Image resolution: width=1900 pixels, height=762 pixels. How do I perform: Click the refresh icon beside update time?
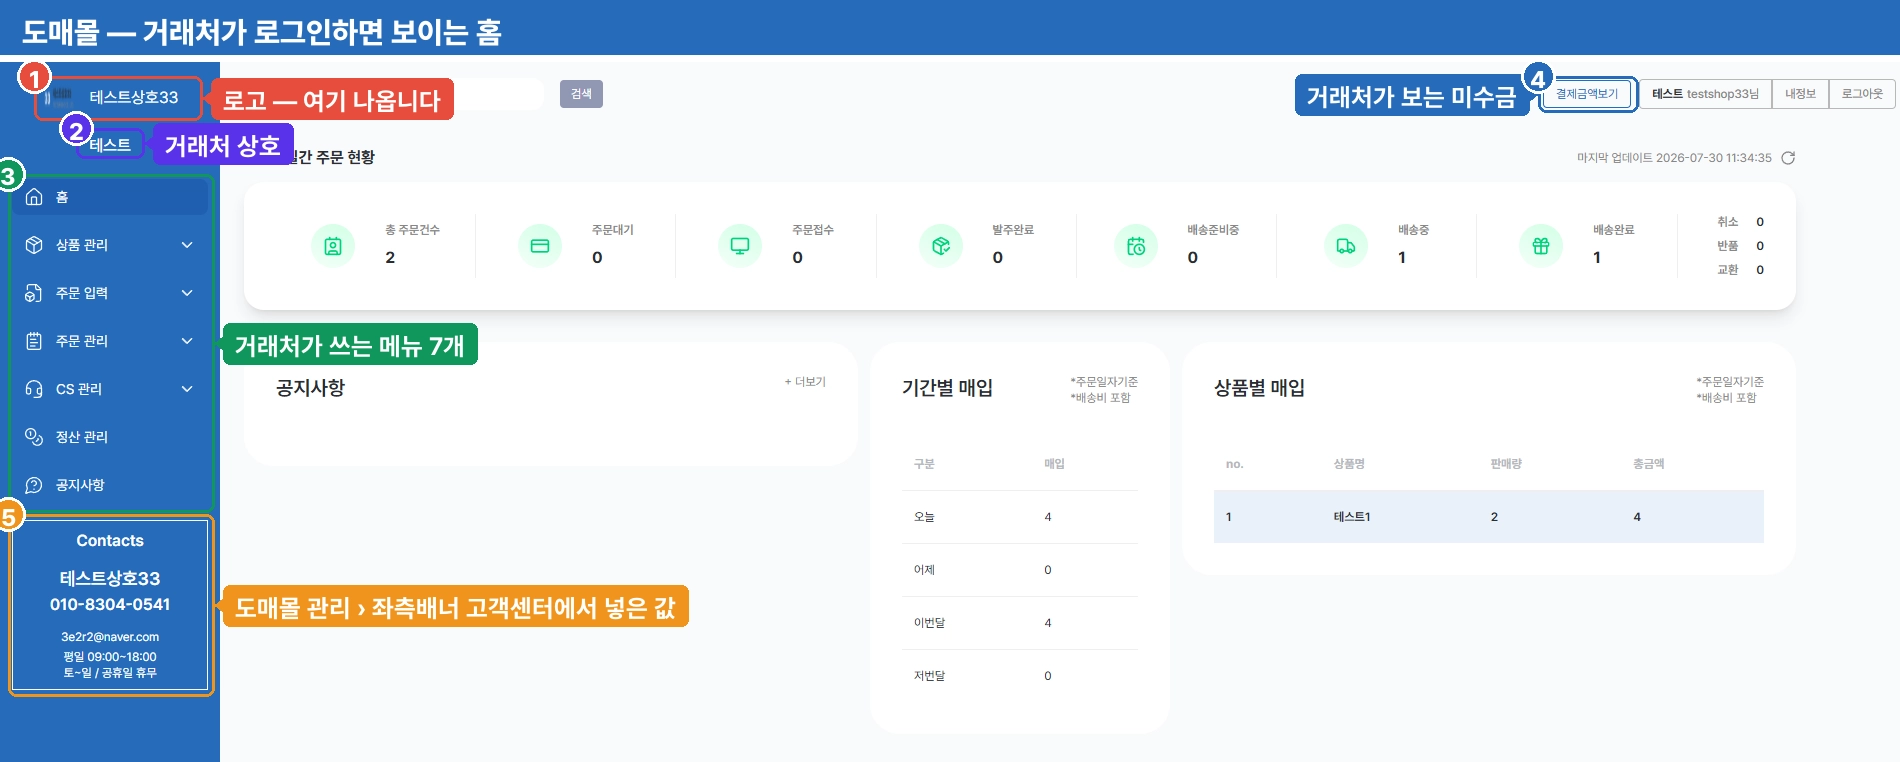1788,158
